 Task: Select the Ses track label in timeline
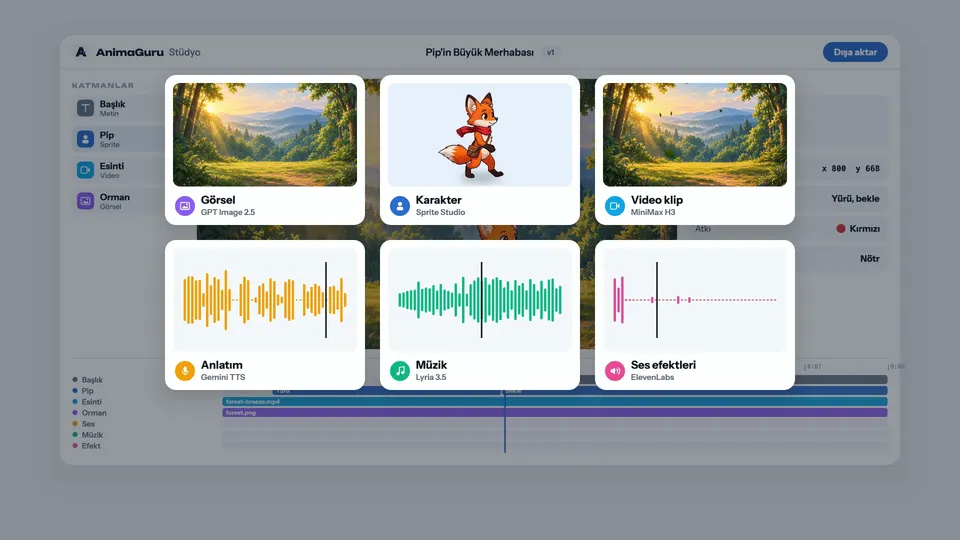coord(88,424)
